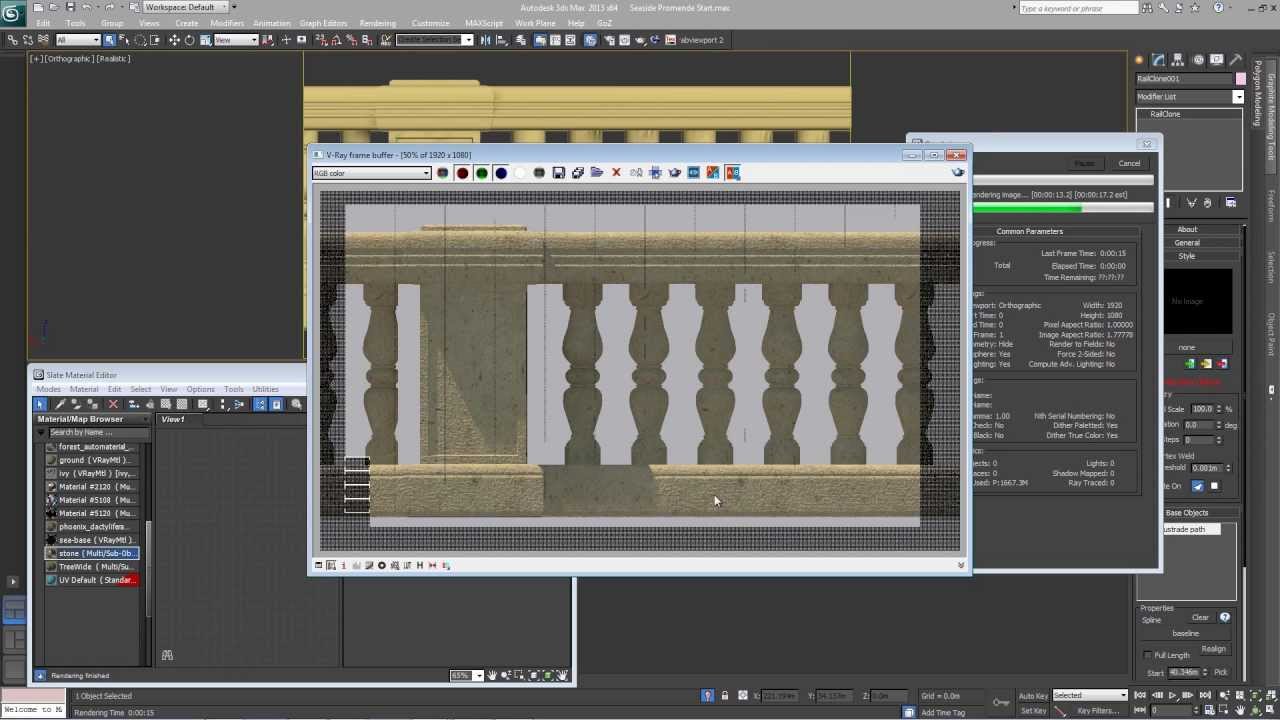The height and width of the screenshot is (720, 1280).
Task: Toggle alpha channel in V-Ray frame buffer
Action: click(520, 173)
